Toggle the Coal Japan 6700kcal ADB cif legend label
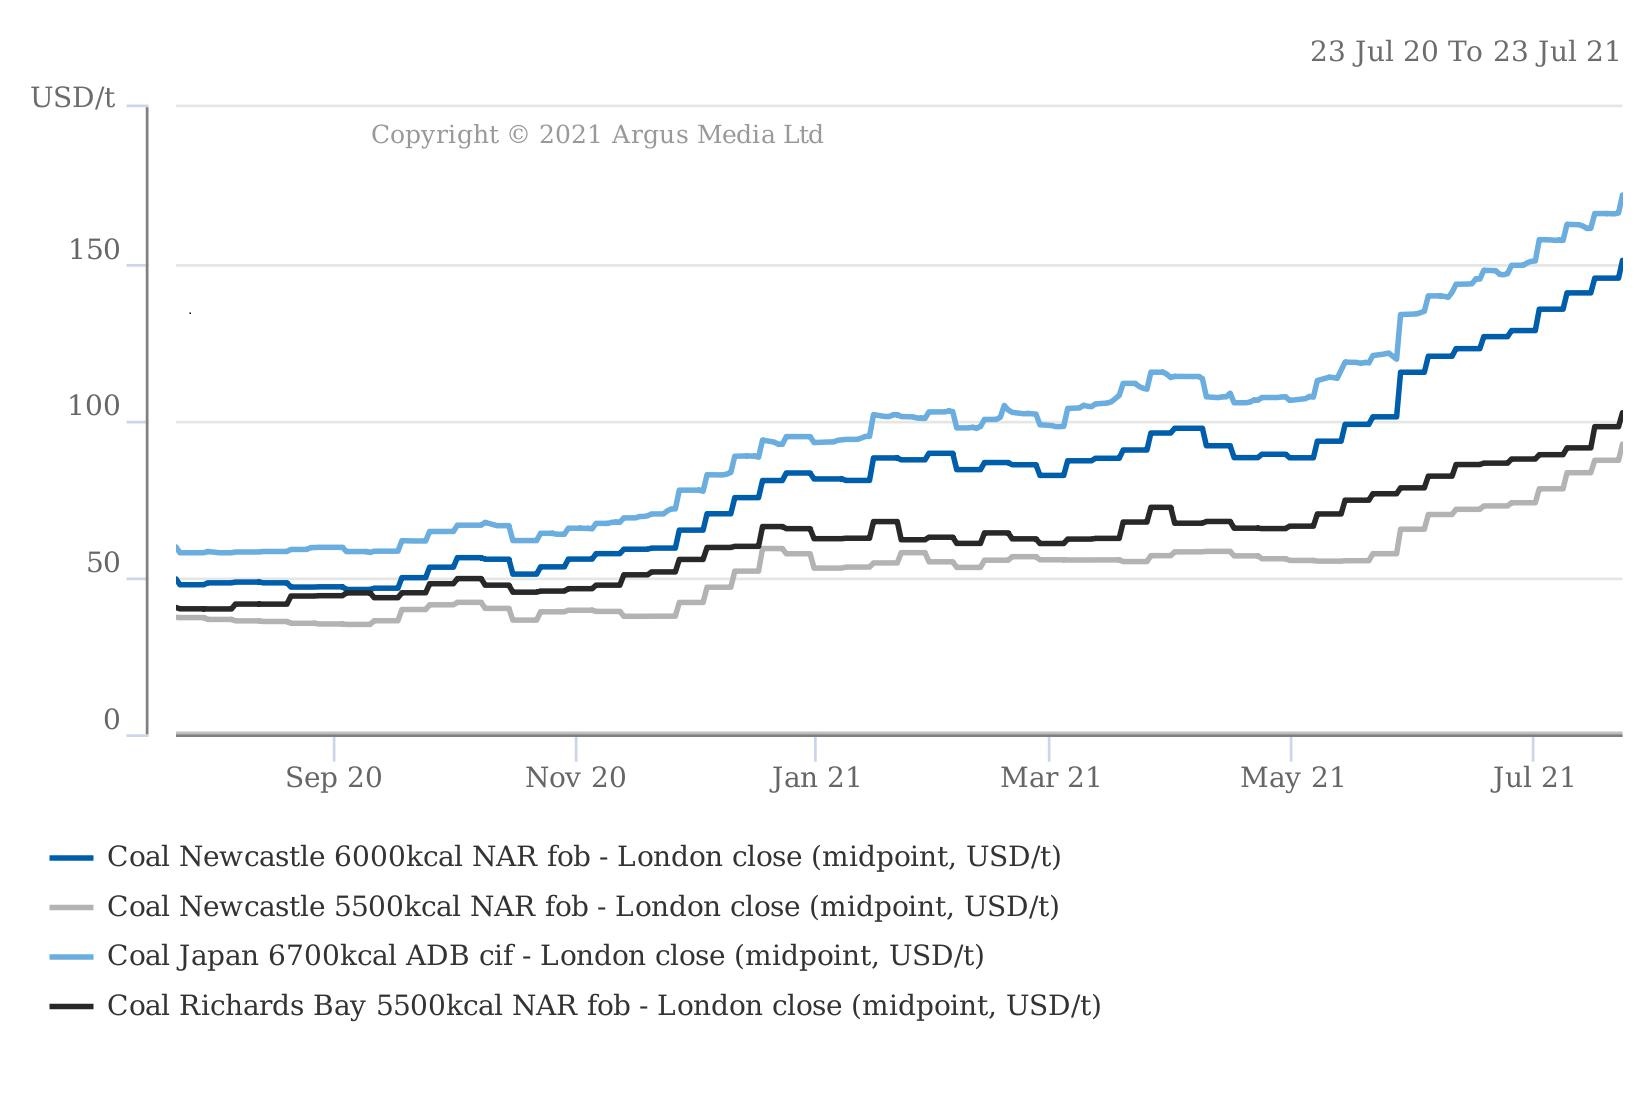The width and height of the screenshot is (1650, 1100). [x=545, y=956]
